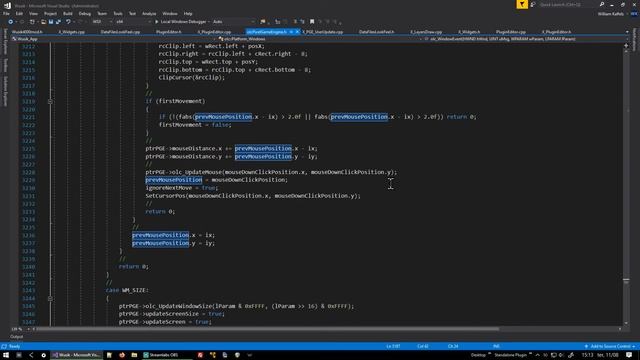Switch to the X_Widgets.h tab
This screenshot has height=360, width=640.
coord(469,31)
